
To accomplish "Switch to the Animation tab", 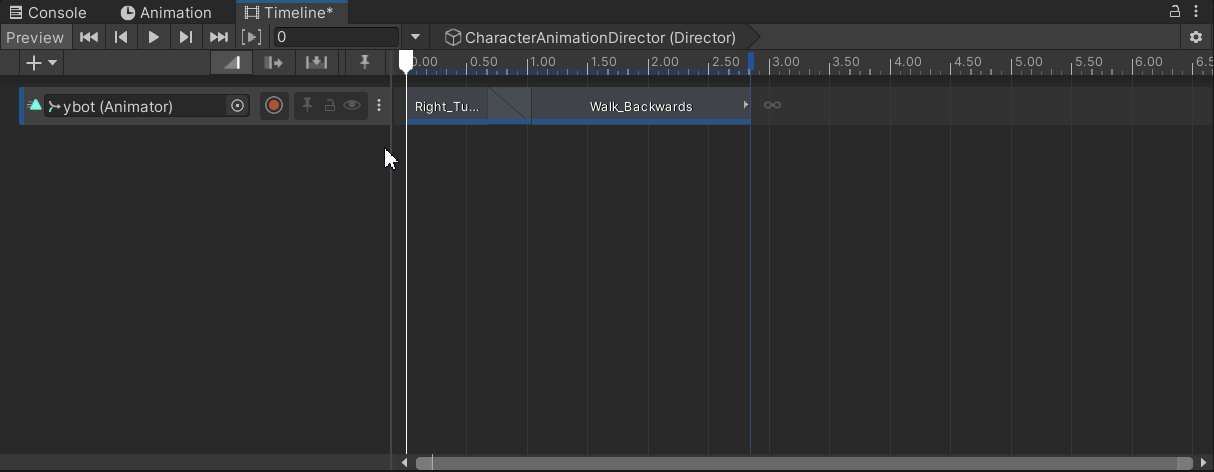I will click(166, 13).
